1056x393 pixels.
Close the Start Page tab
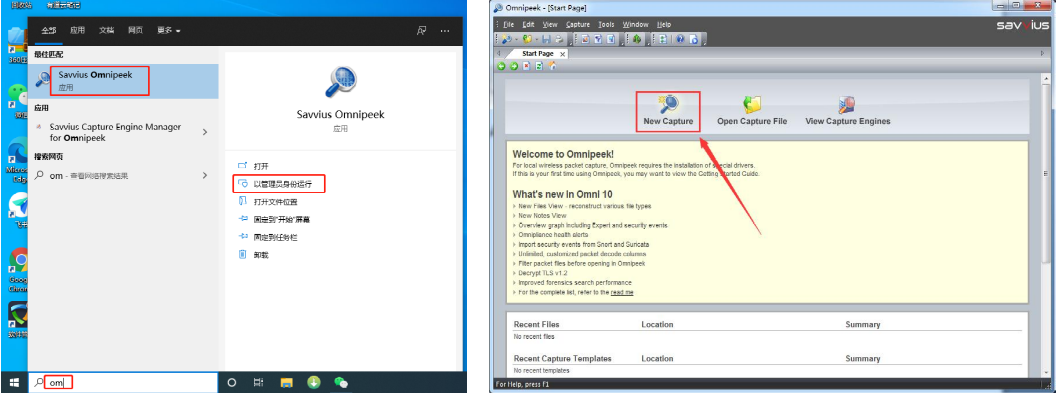tap(562, 54)
